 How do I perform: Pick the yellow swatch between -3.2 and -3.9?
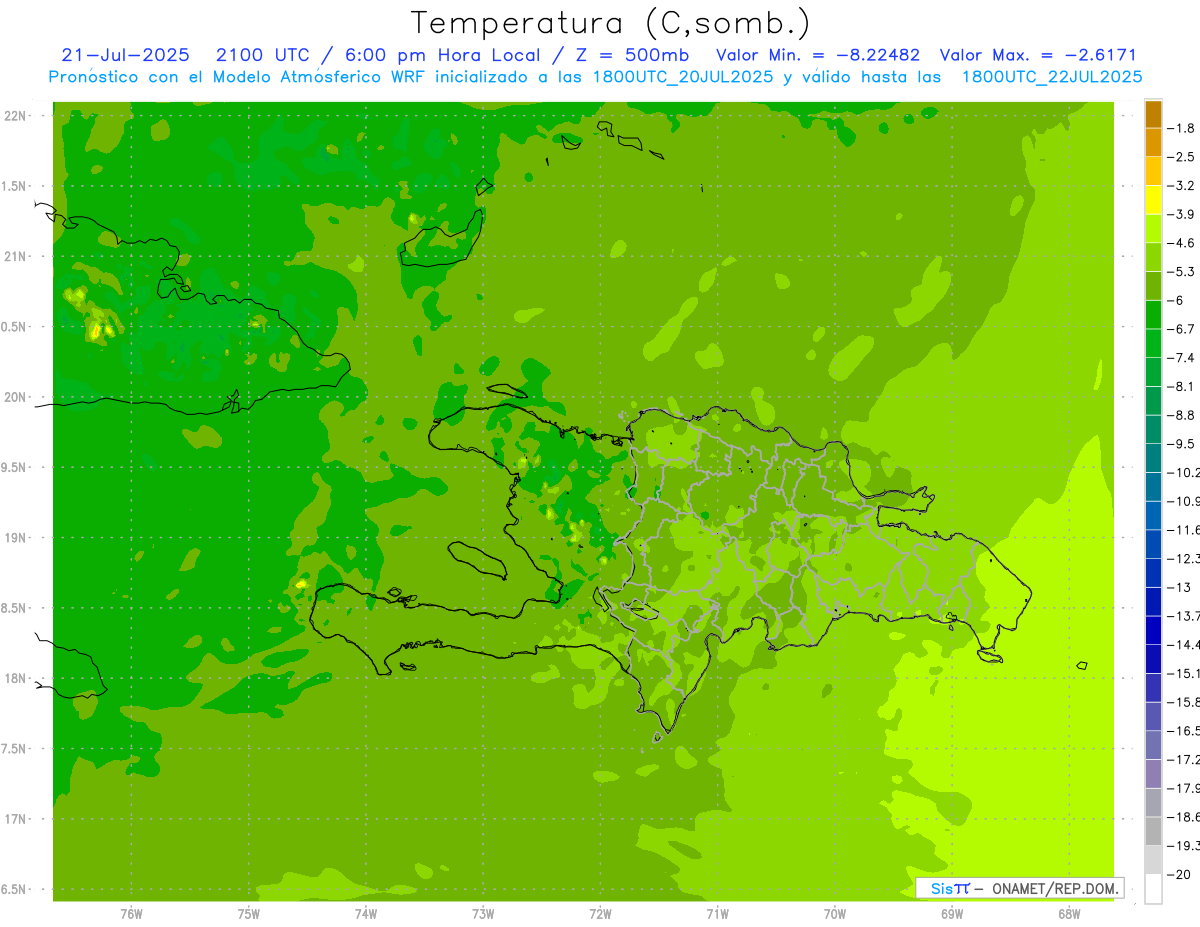(1153, 200)
